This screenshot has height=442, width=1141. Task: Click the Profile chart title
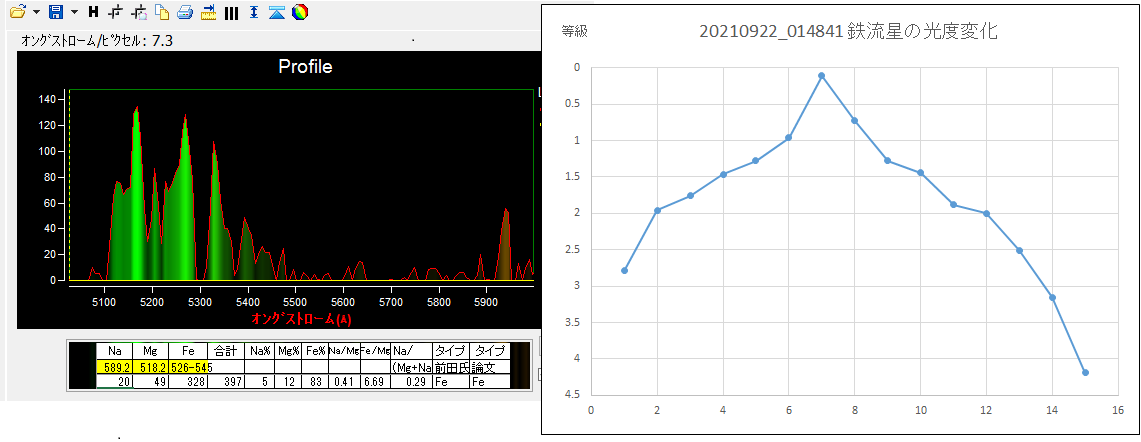305,66
